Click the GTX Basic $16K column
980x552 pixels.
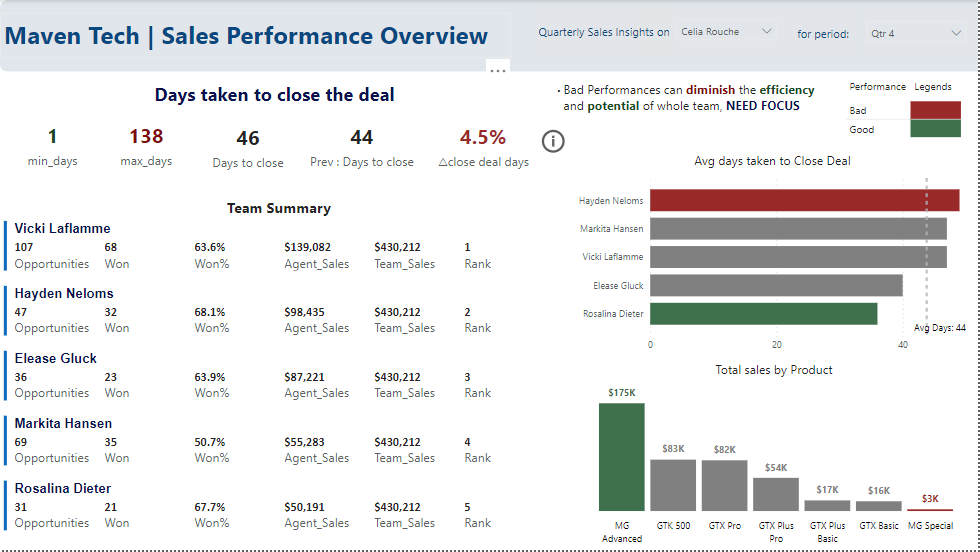click(879, 506)
